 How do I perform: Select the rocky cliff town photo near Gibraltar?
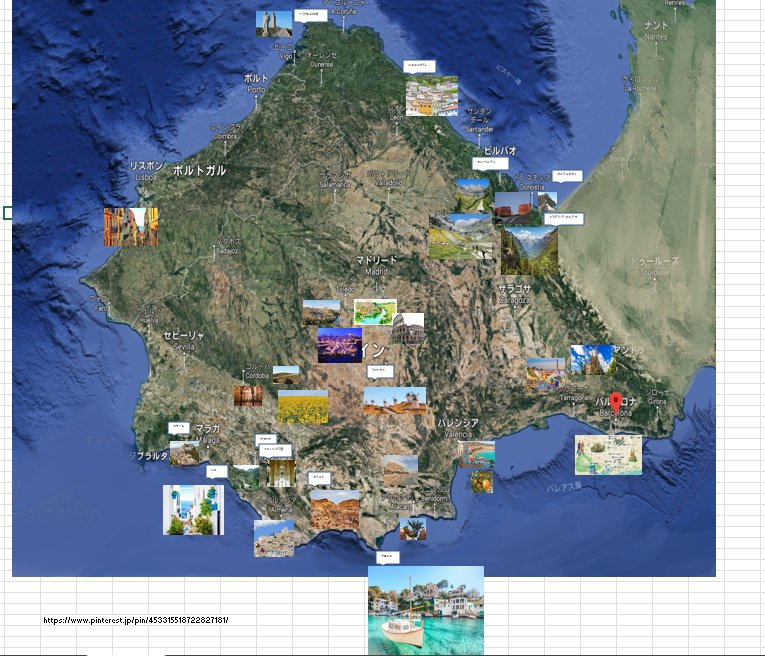click(184, 454)
